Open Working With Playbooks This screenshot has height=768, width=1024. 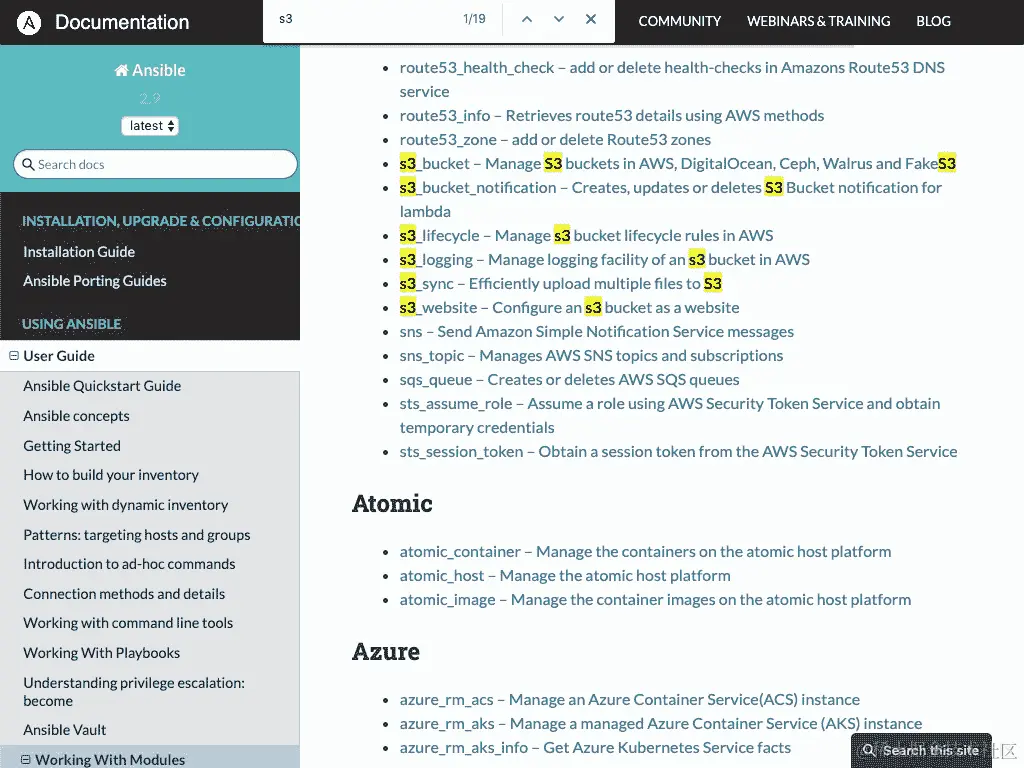click(x=101, y=653)
